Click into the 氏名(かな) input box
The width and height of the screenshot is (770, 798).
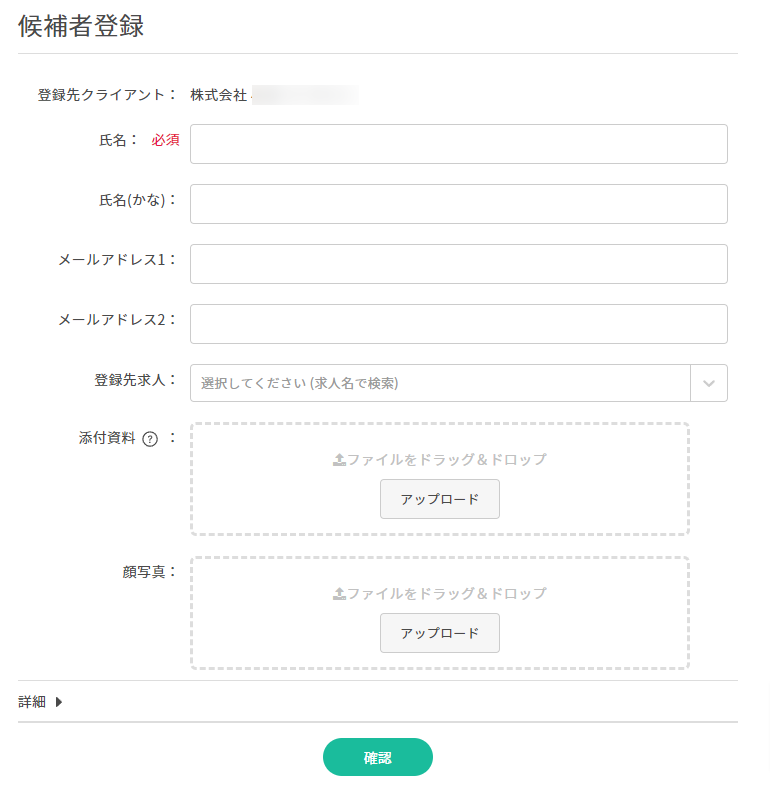click(x=458, y=204)
